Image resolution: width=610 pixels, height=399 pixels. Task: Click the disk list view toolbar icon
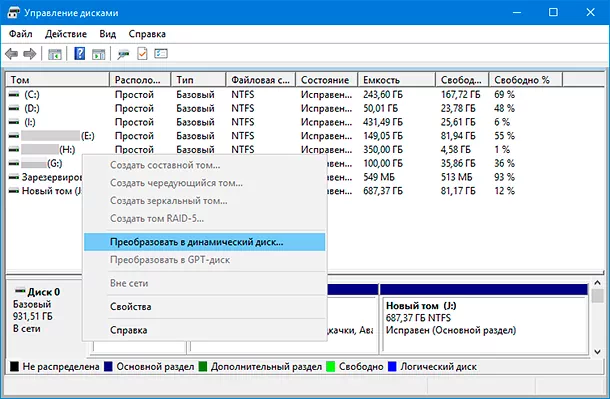pyautogui.click(x=161, y=54)
